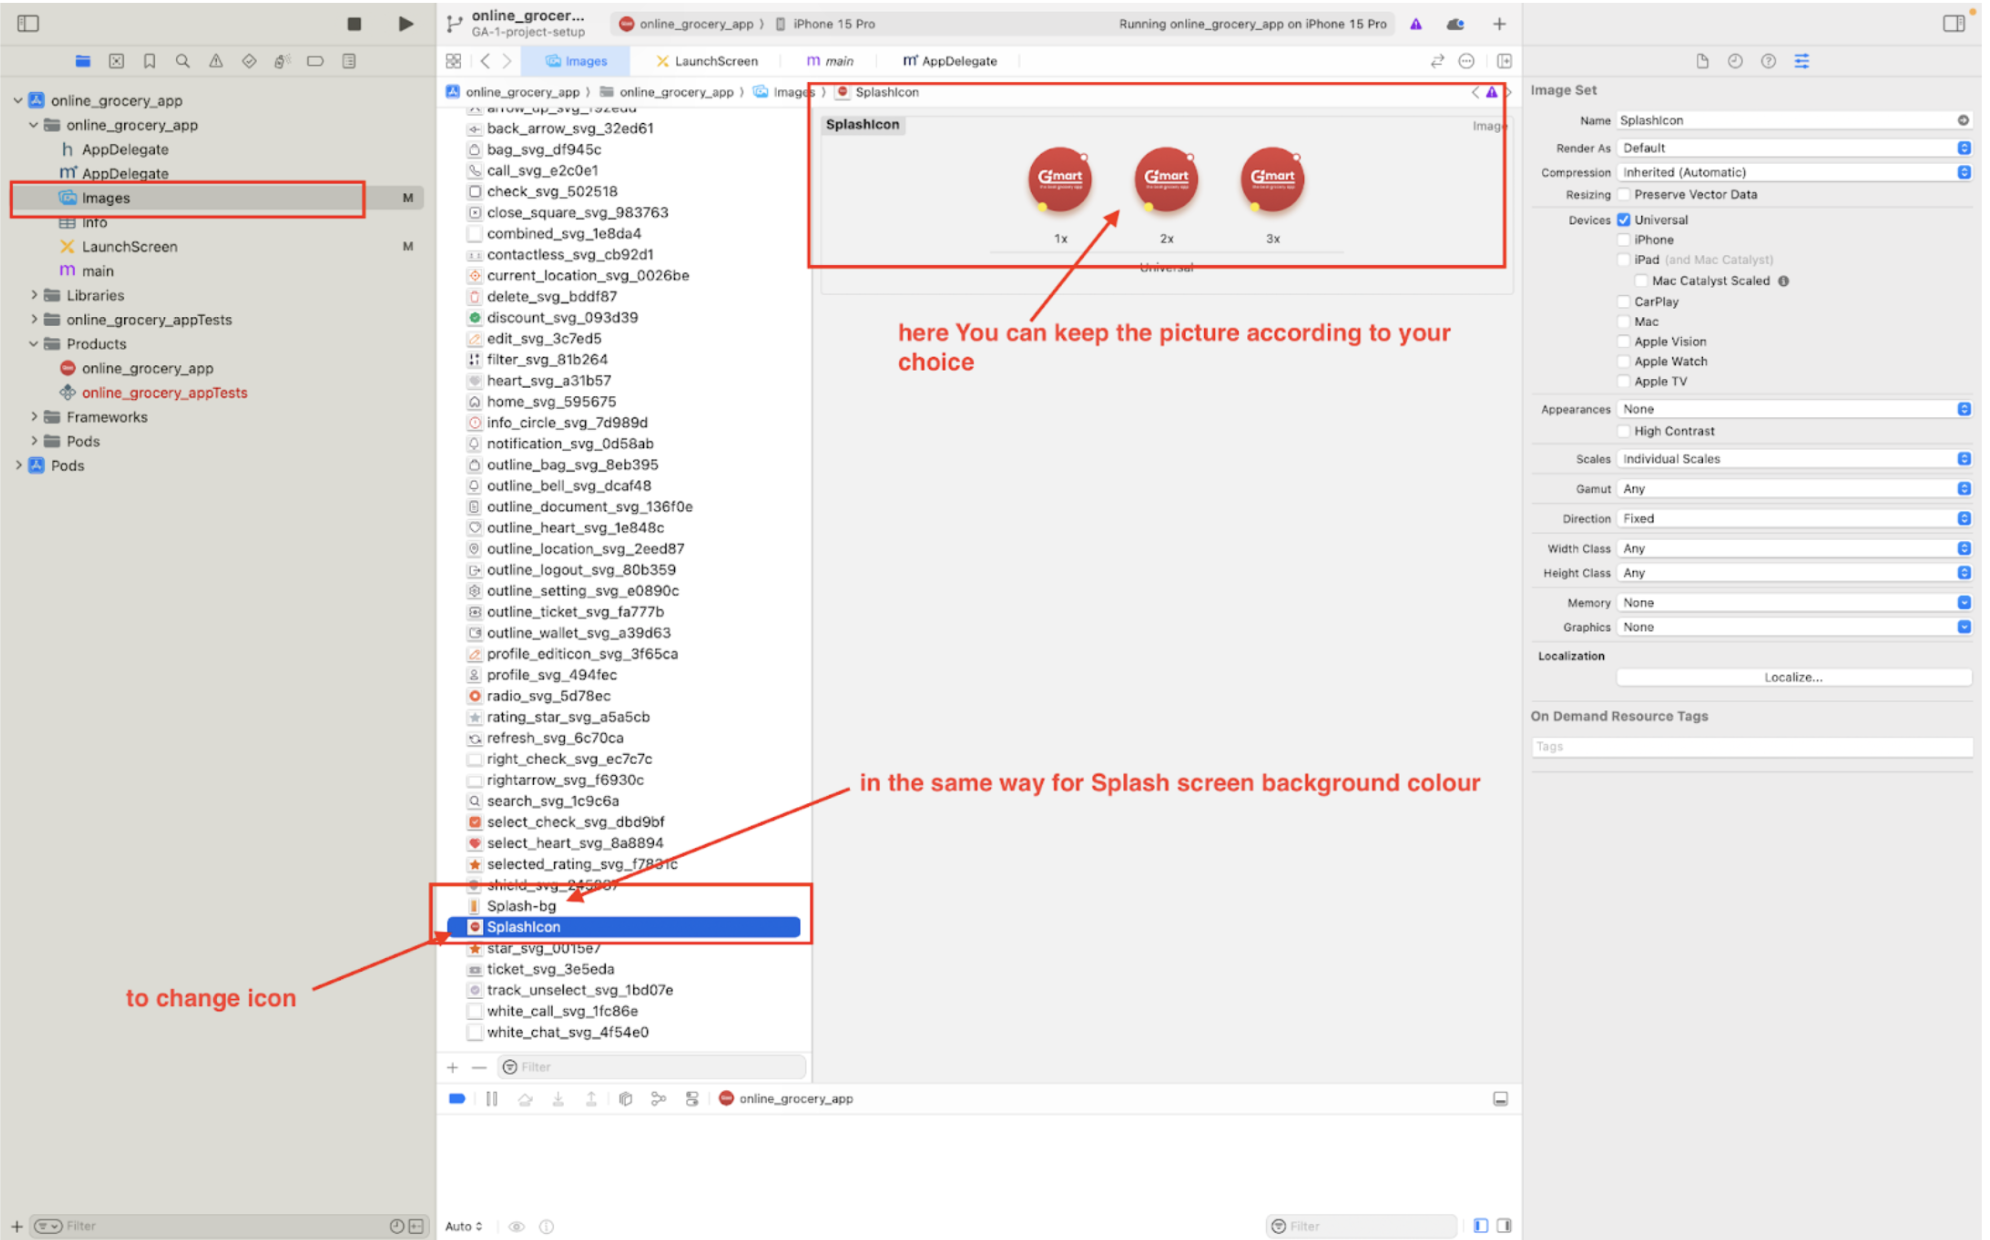Viewport: 1990px width, 1240px height.
Task: Click the 2x SplashIcon image slot
Action: (x=1166, y=181)
